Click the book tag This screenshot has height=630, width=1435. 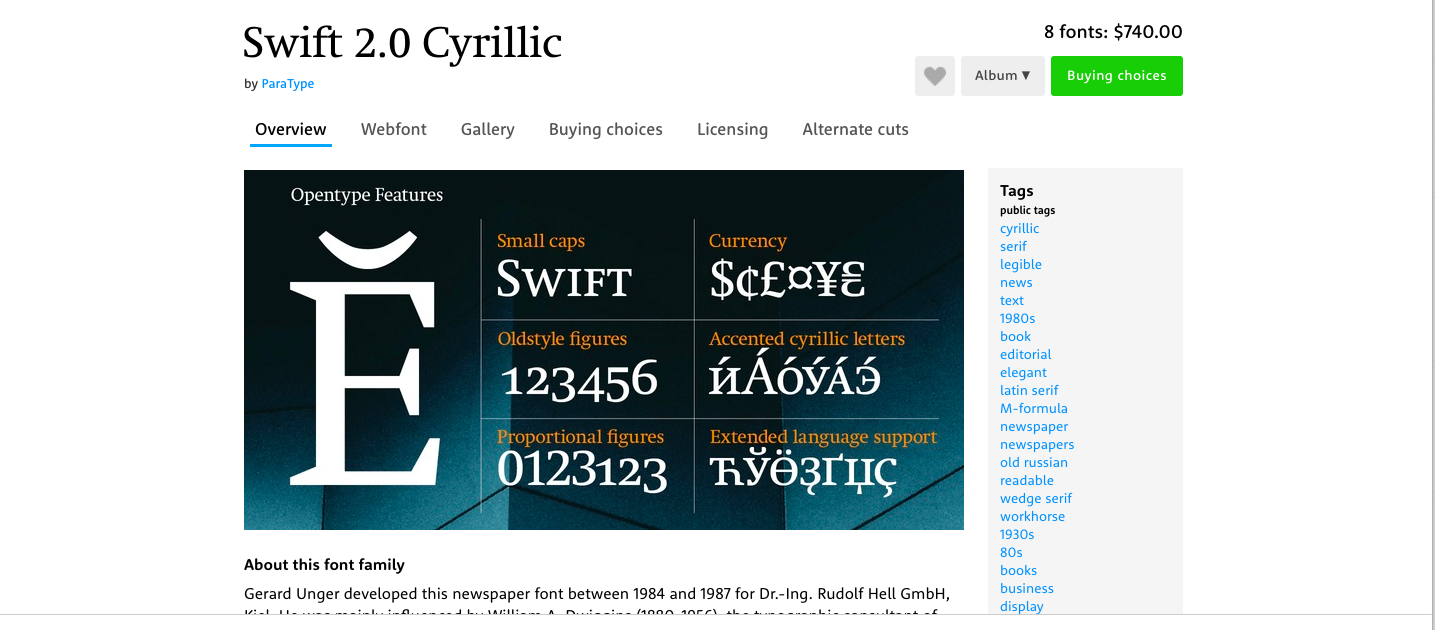(1016, 337)
